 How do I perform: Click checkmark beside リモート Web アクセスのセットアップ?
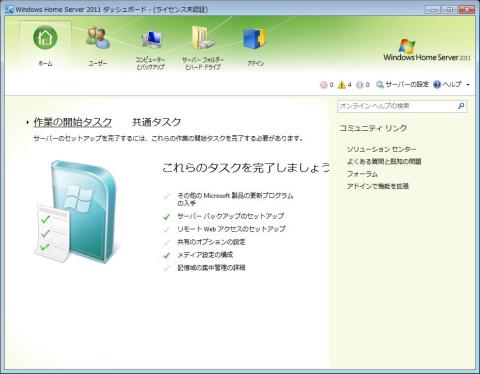point(167,230)
